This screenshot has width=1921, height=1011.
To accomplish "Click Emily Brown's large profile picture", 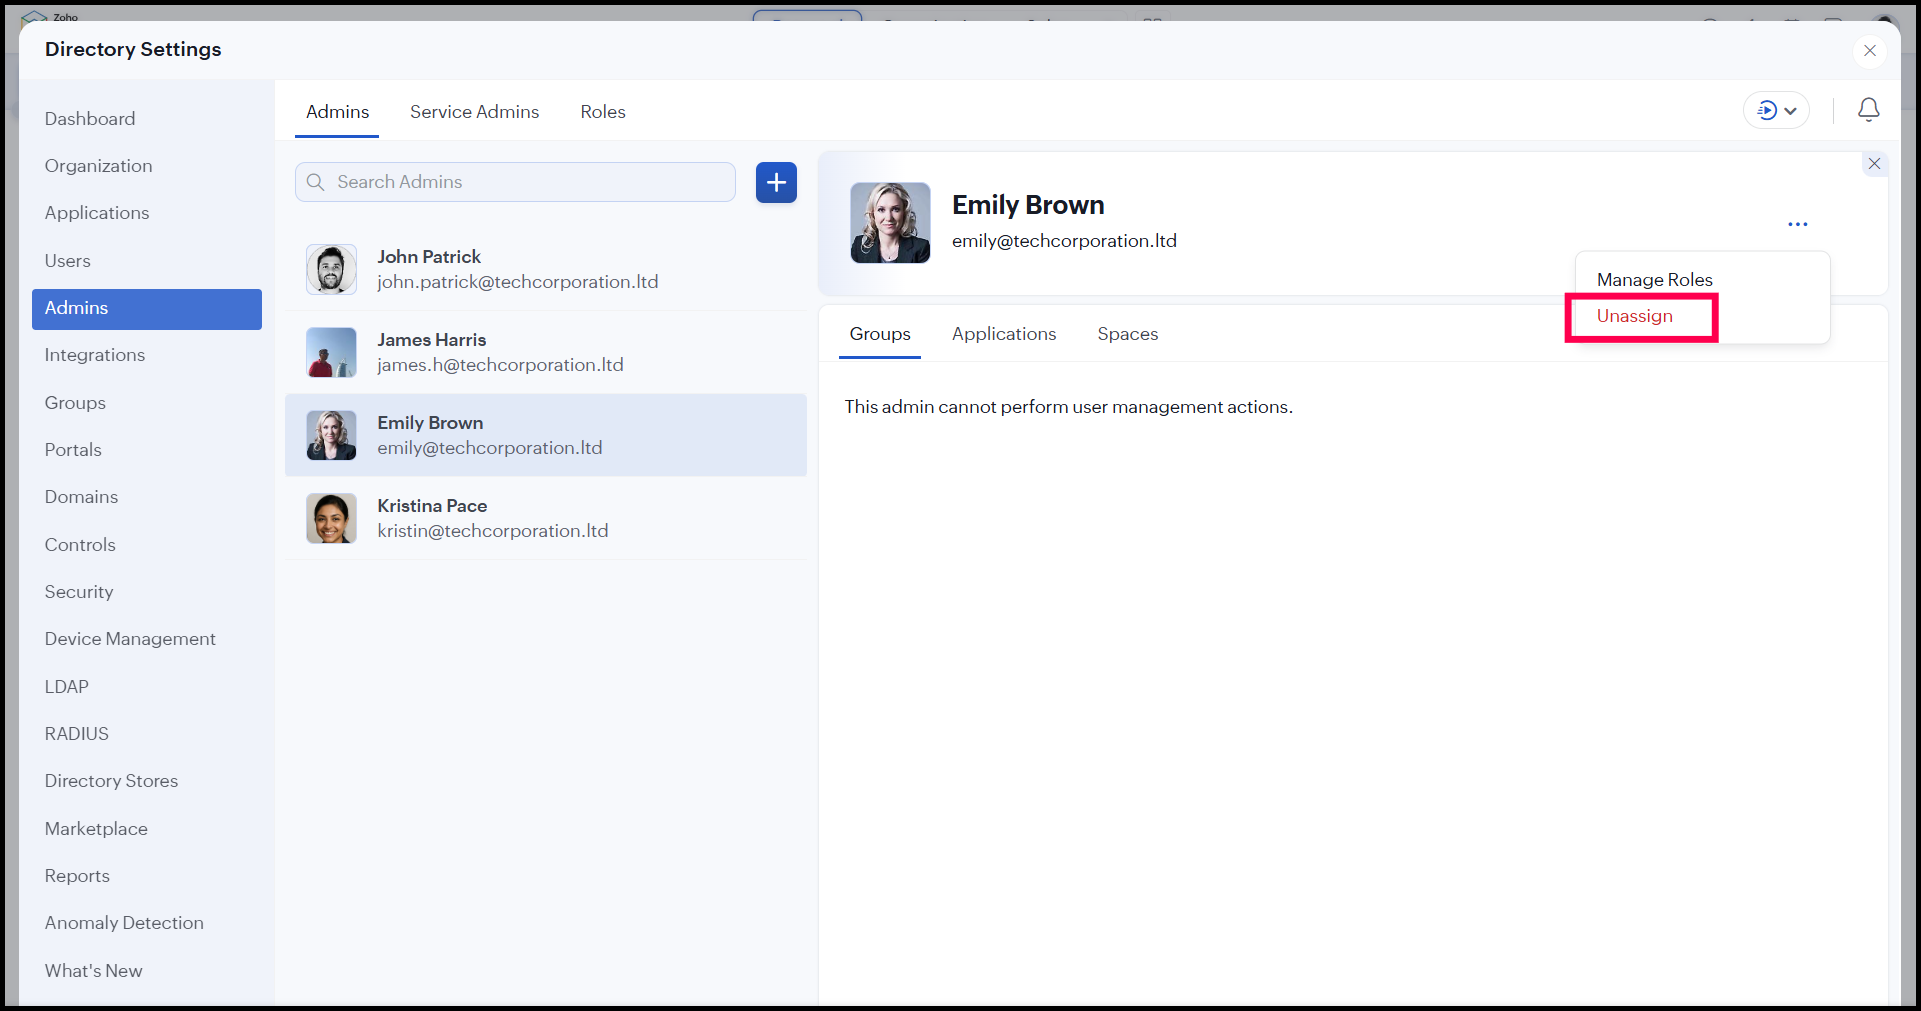I will pyautogui.click(x=890, y=223).
